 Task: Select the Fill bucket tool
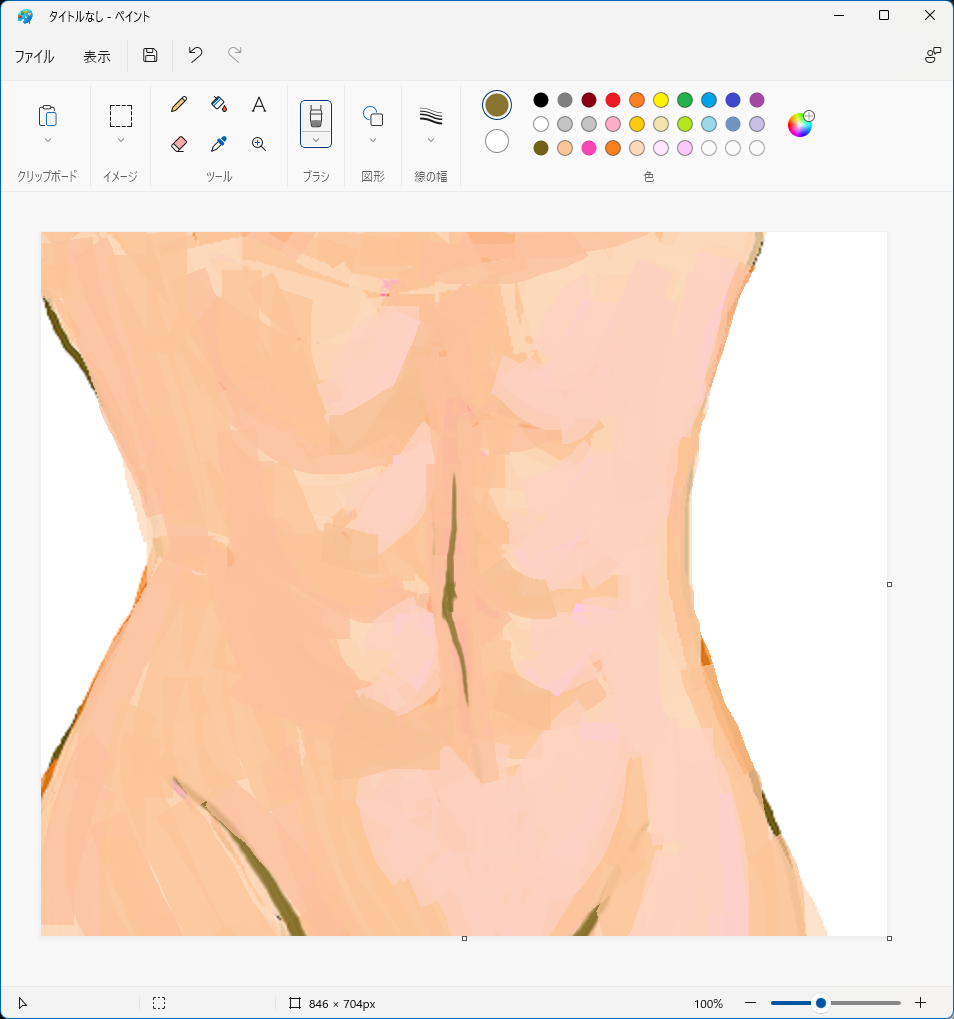[219, 104]
